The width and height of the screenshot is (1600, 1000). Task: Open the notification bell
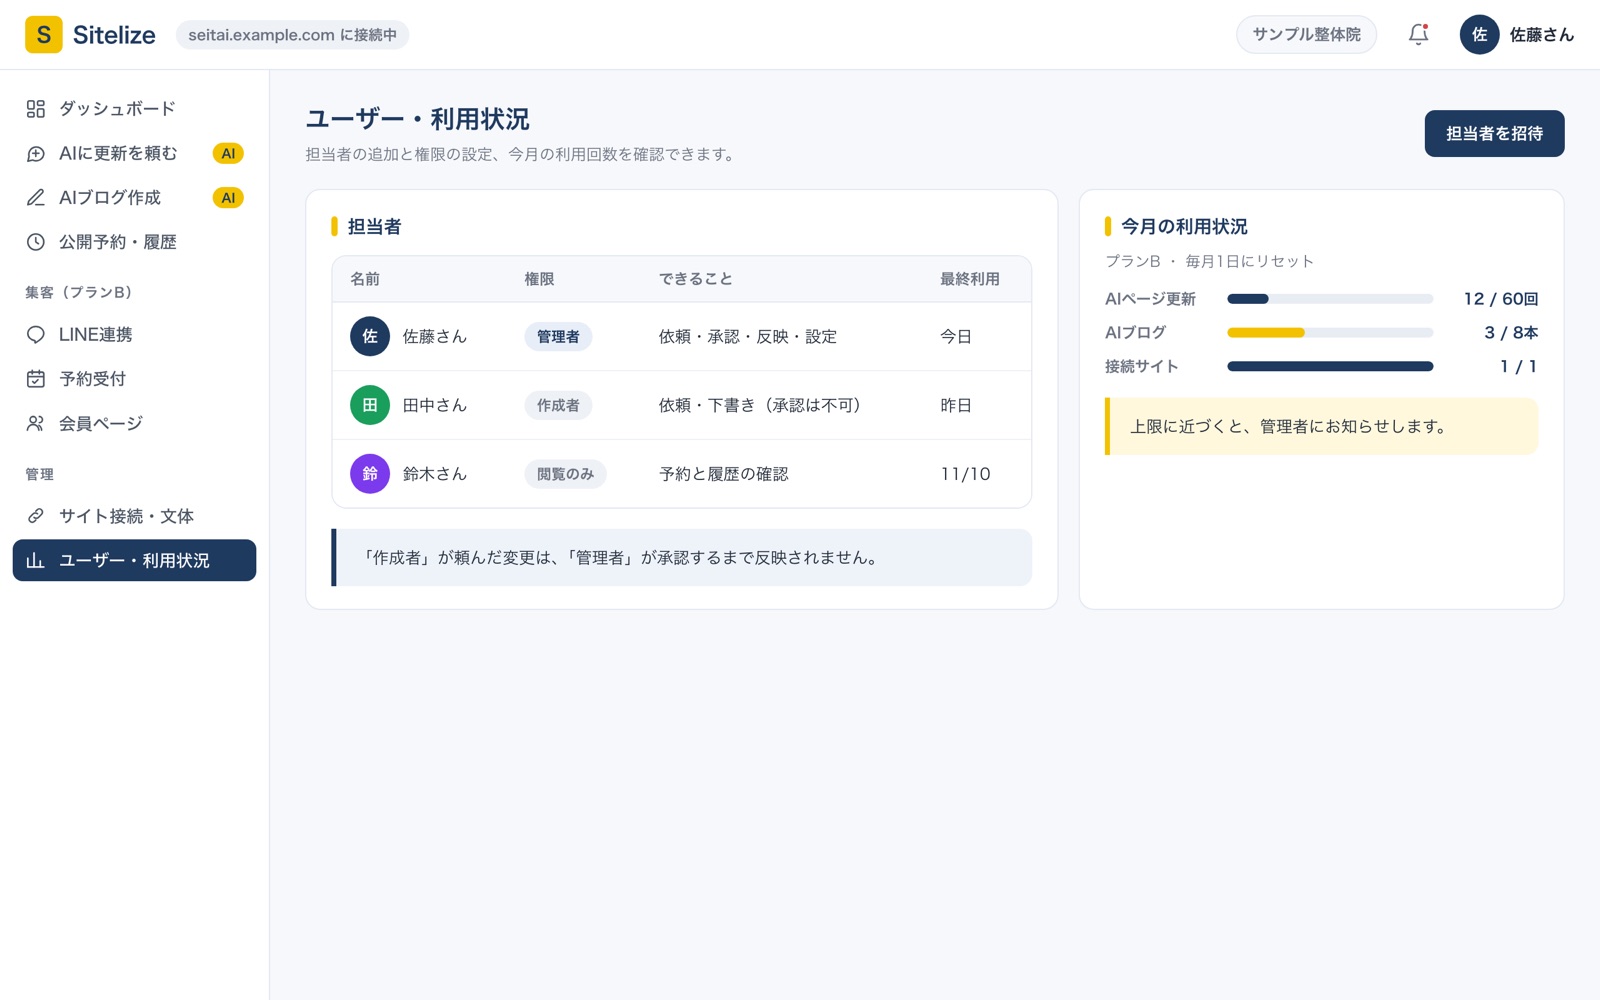[1418, 35]
